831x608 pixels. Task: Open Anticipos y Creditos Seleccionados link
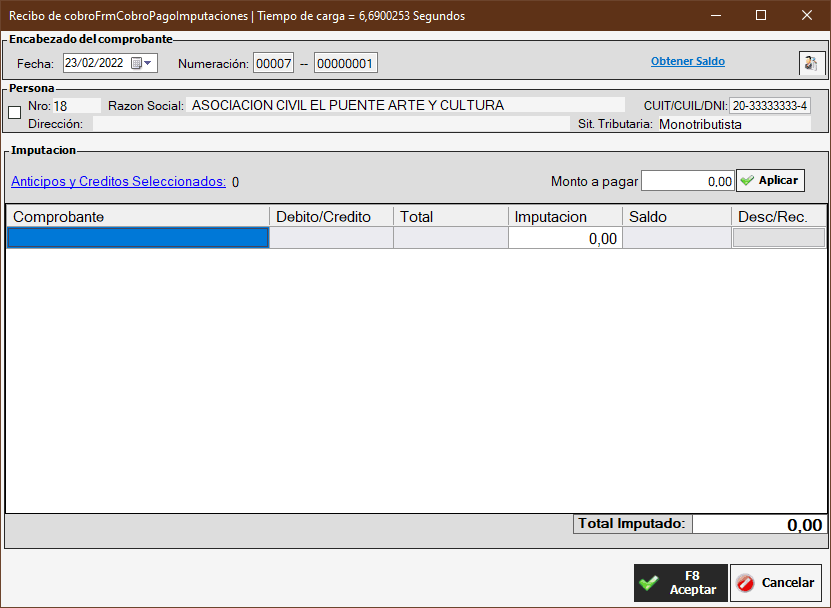click(x=118, y=182)
